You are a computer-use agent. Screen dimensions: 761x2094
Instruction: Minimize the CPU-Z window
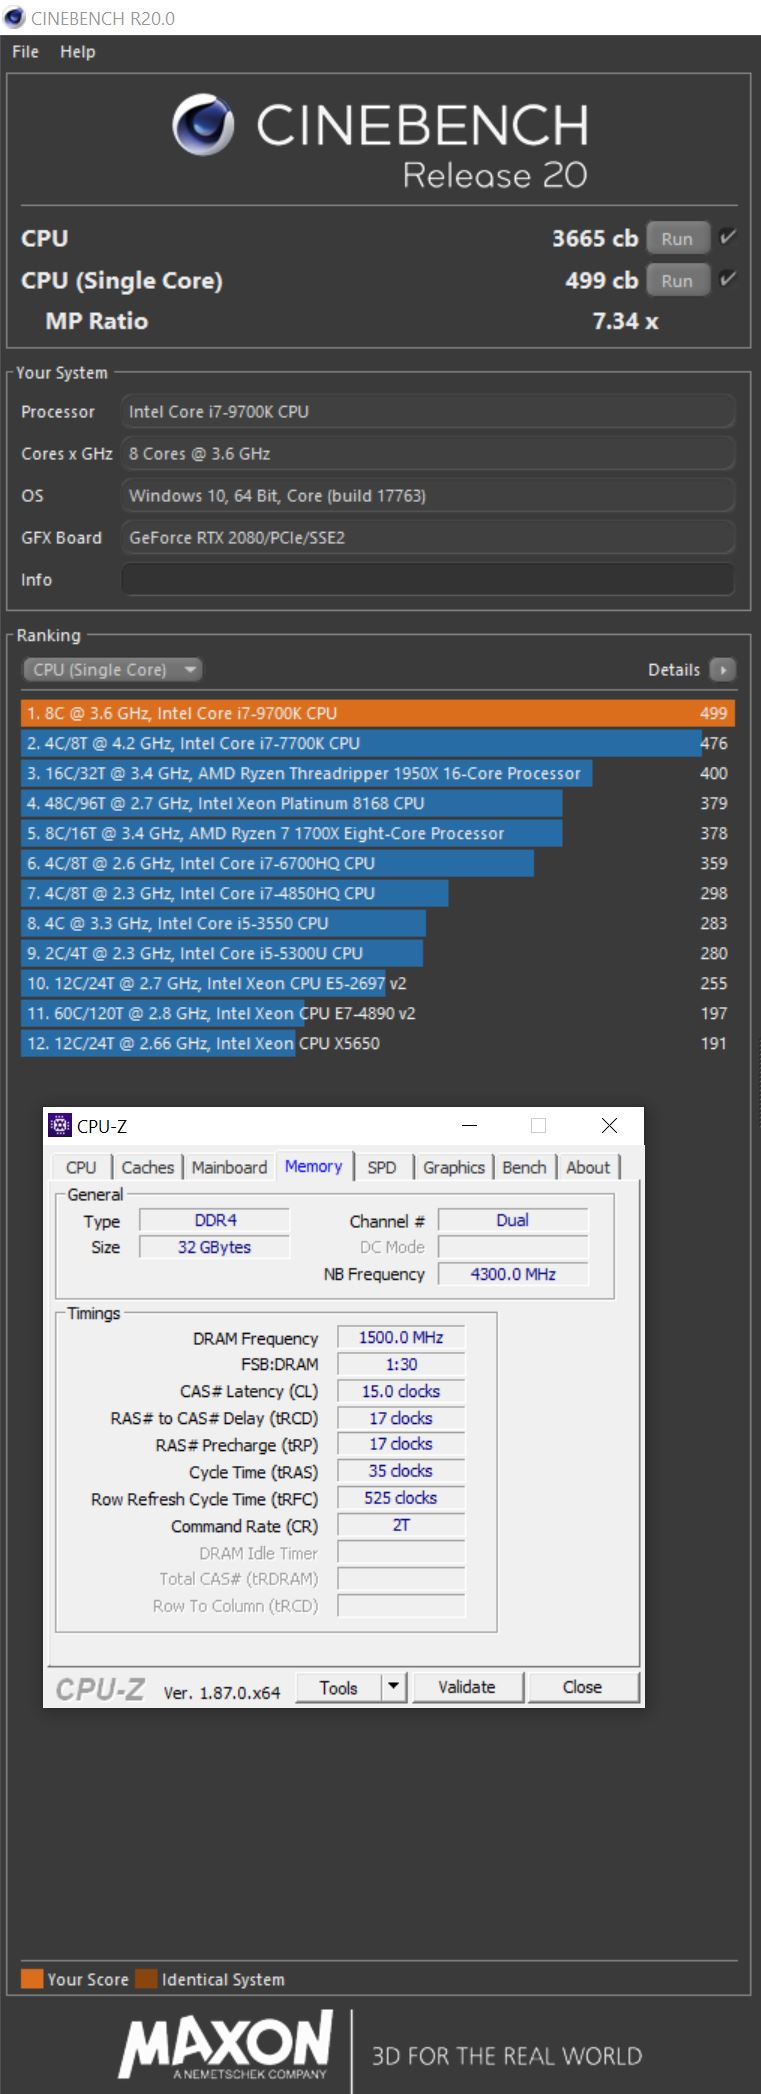[x=470, y=1126]
